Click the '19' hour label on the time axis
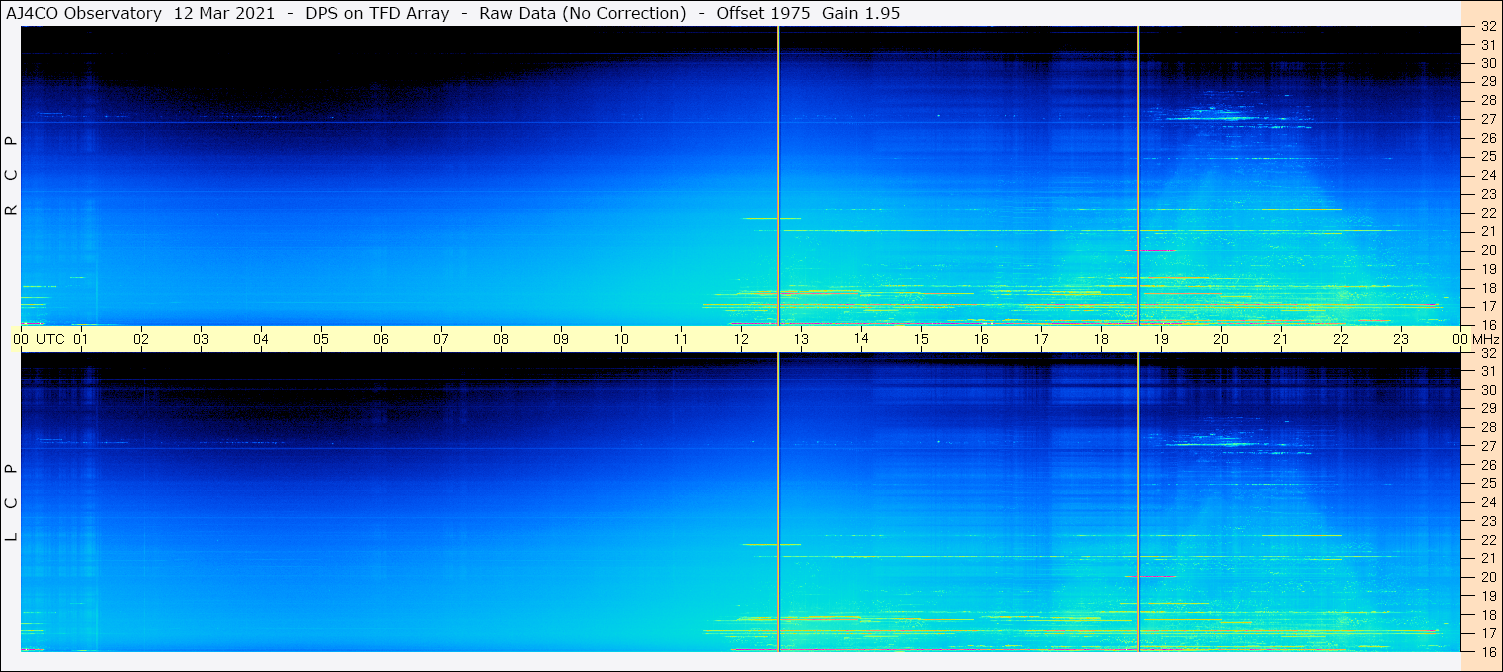The height and width of the screenshot is (672, 1503). coord(1161,339)
